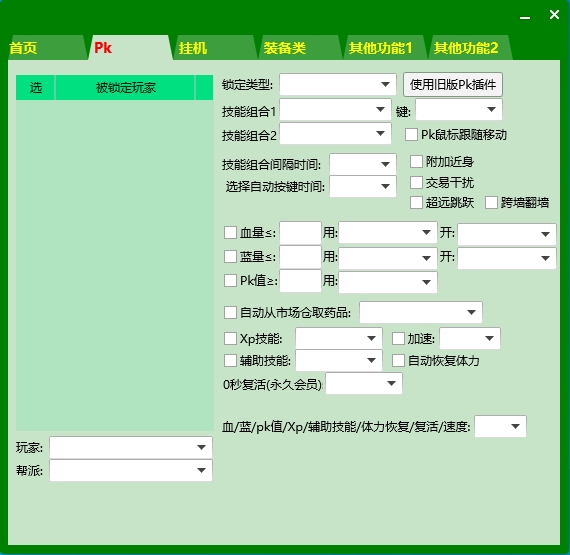
Task: Switch to the 首页 tab
Action: point(47,48)
